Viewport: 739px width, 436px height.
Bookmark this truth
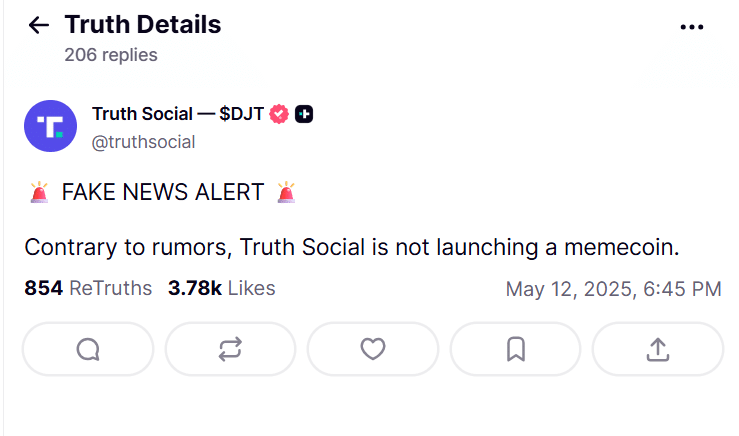pyautogui.click(x=515, y=348)
